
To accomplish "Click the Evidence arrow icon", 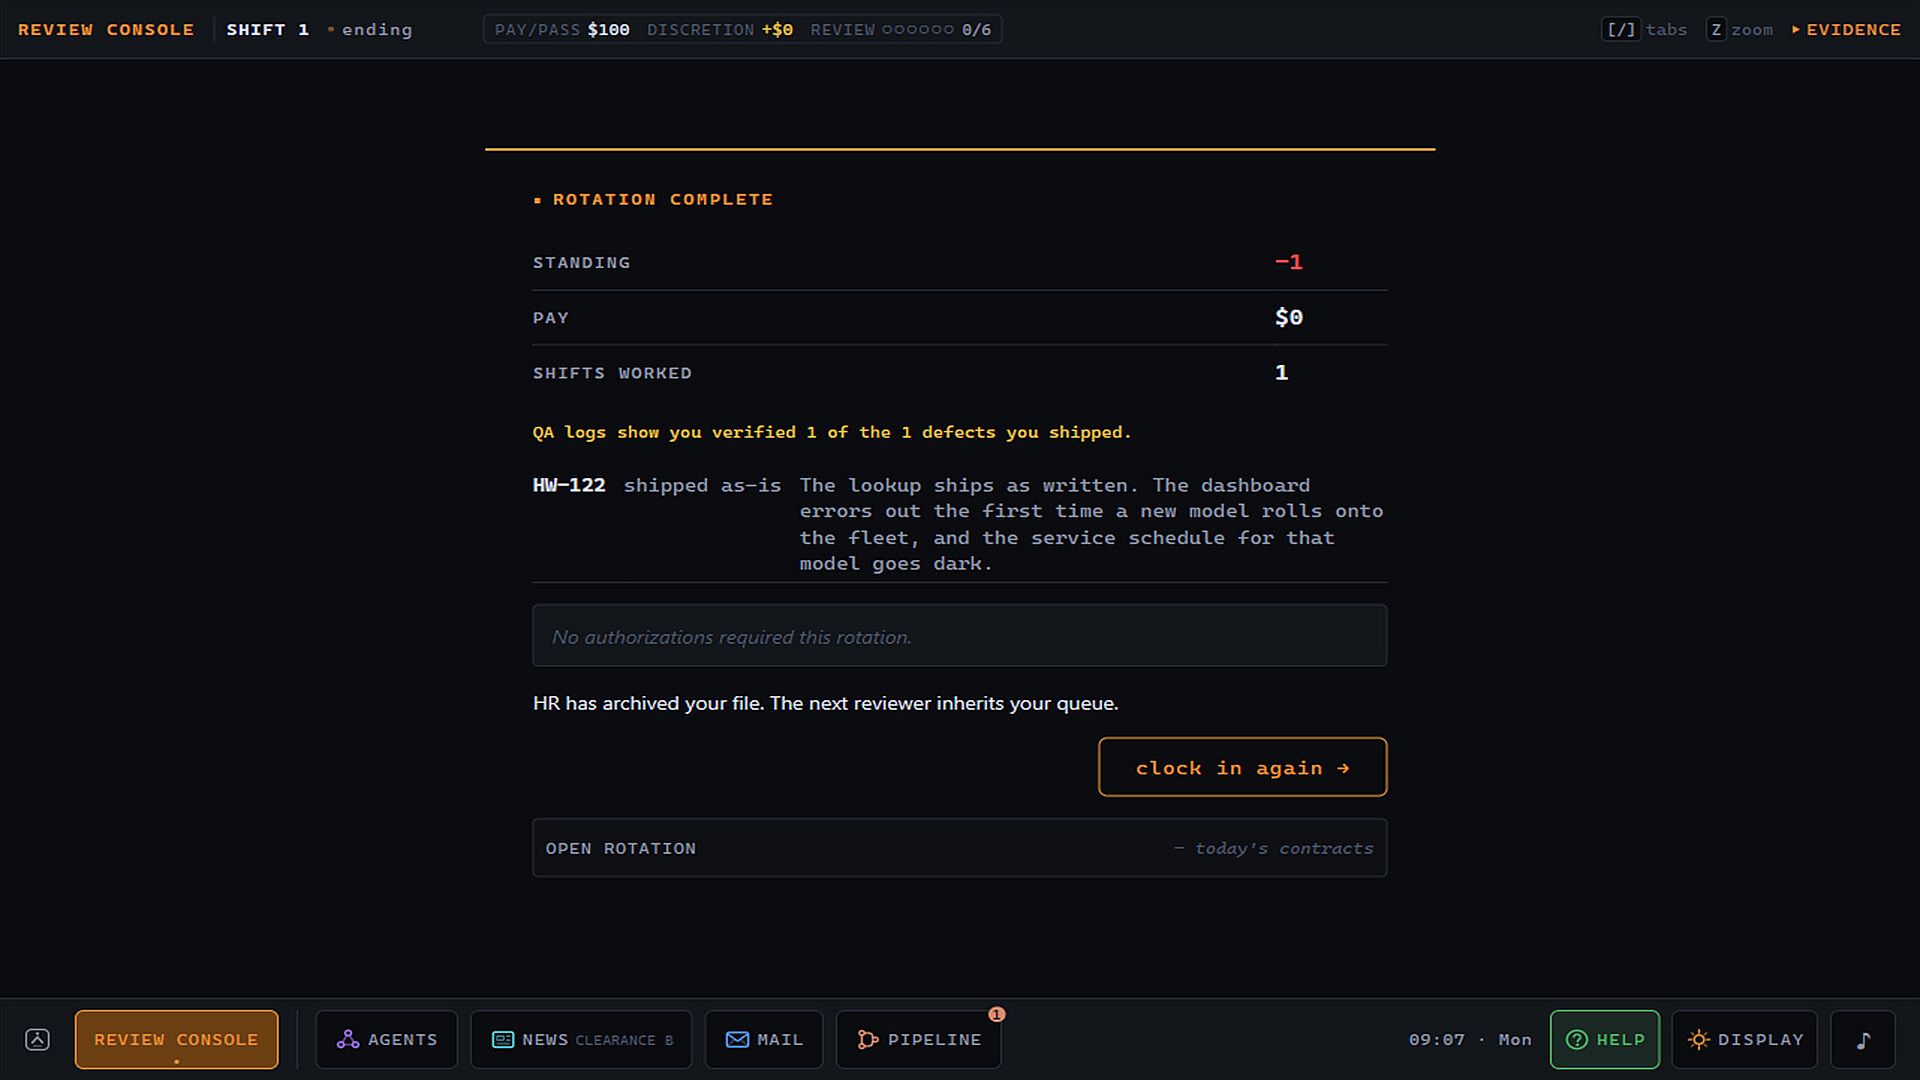I will [1796, 30].
